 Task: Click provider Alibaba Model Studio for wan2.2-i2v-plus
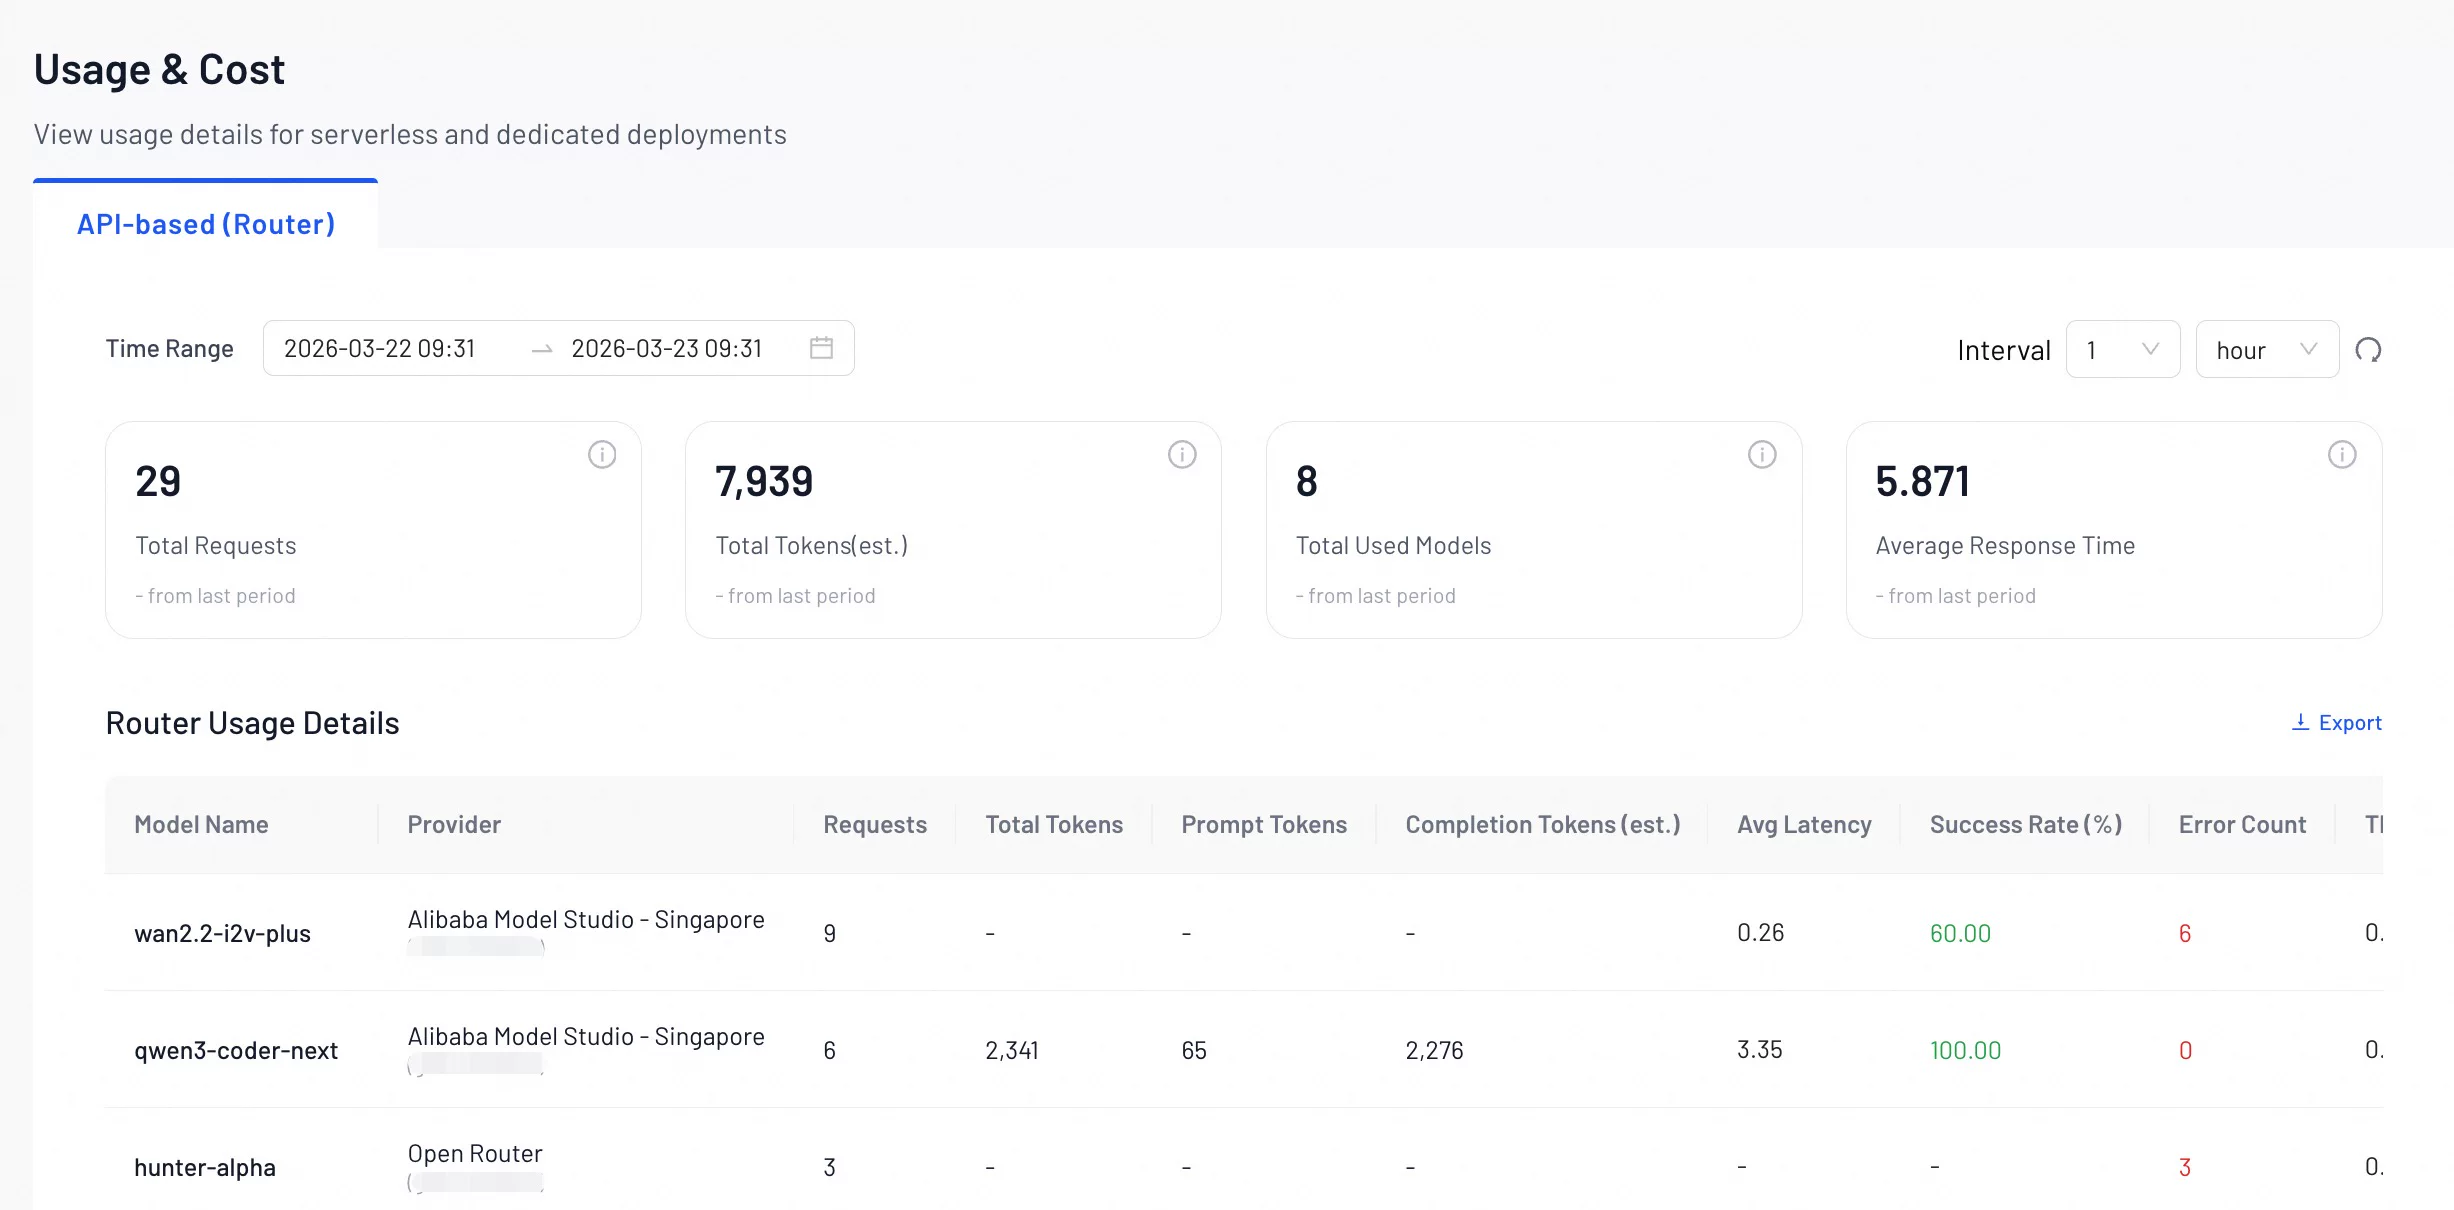click(586, 920)
